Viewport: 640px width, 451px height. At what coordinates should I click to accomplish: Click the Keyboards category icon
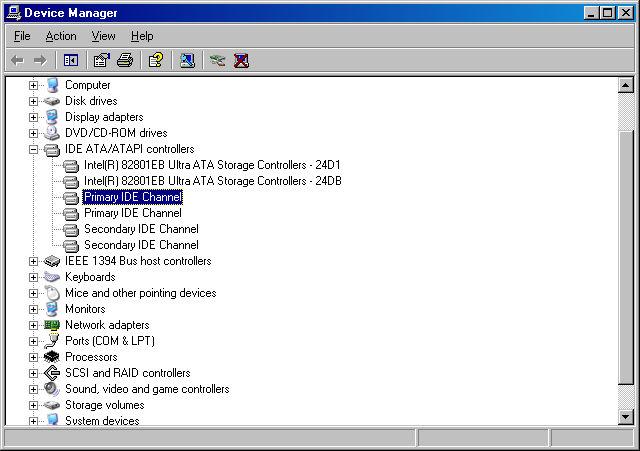click(52, 277)
